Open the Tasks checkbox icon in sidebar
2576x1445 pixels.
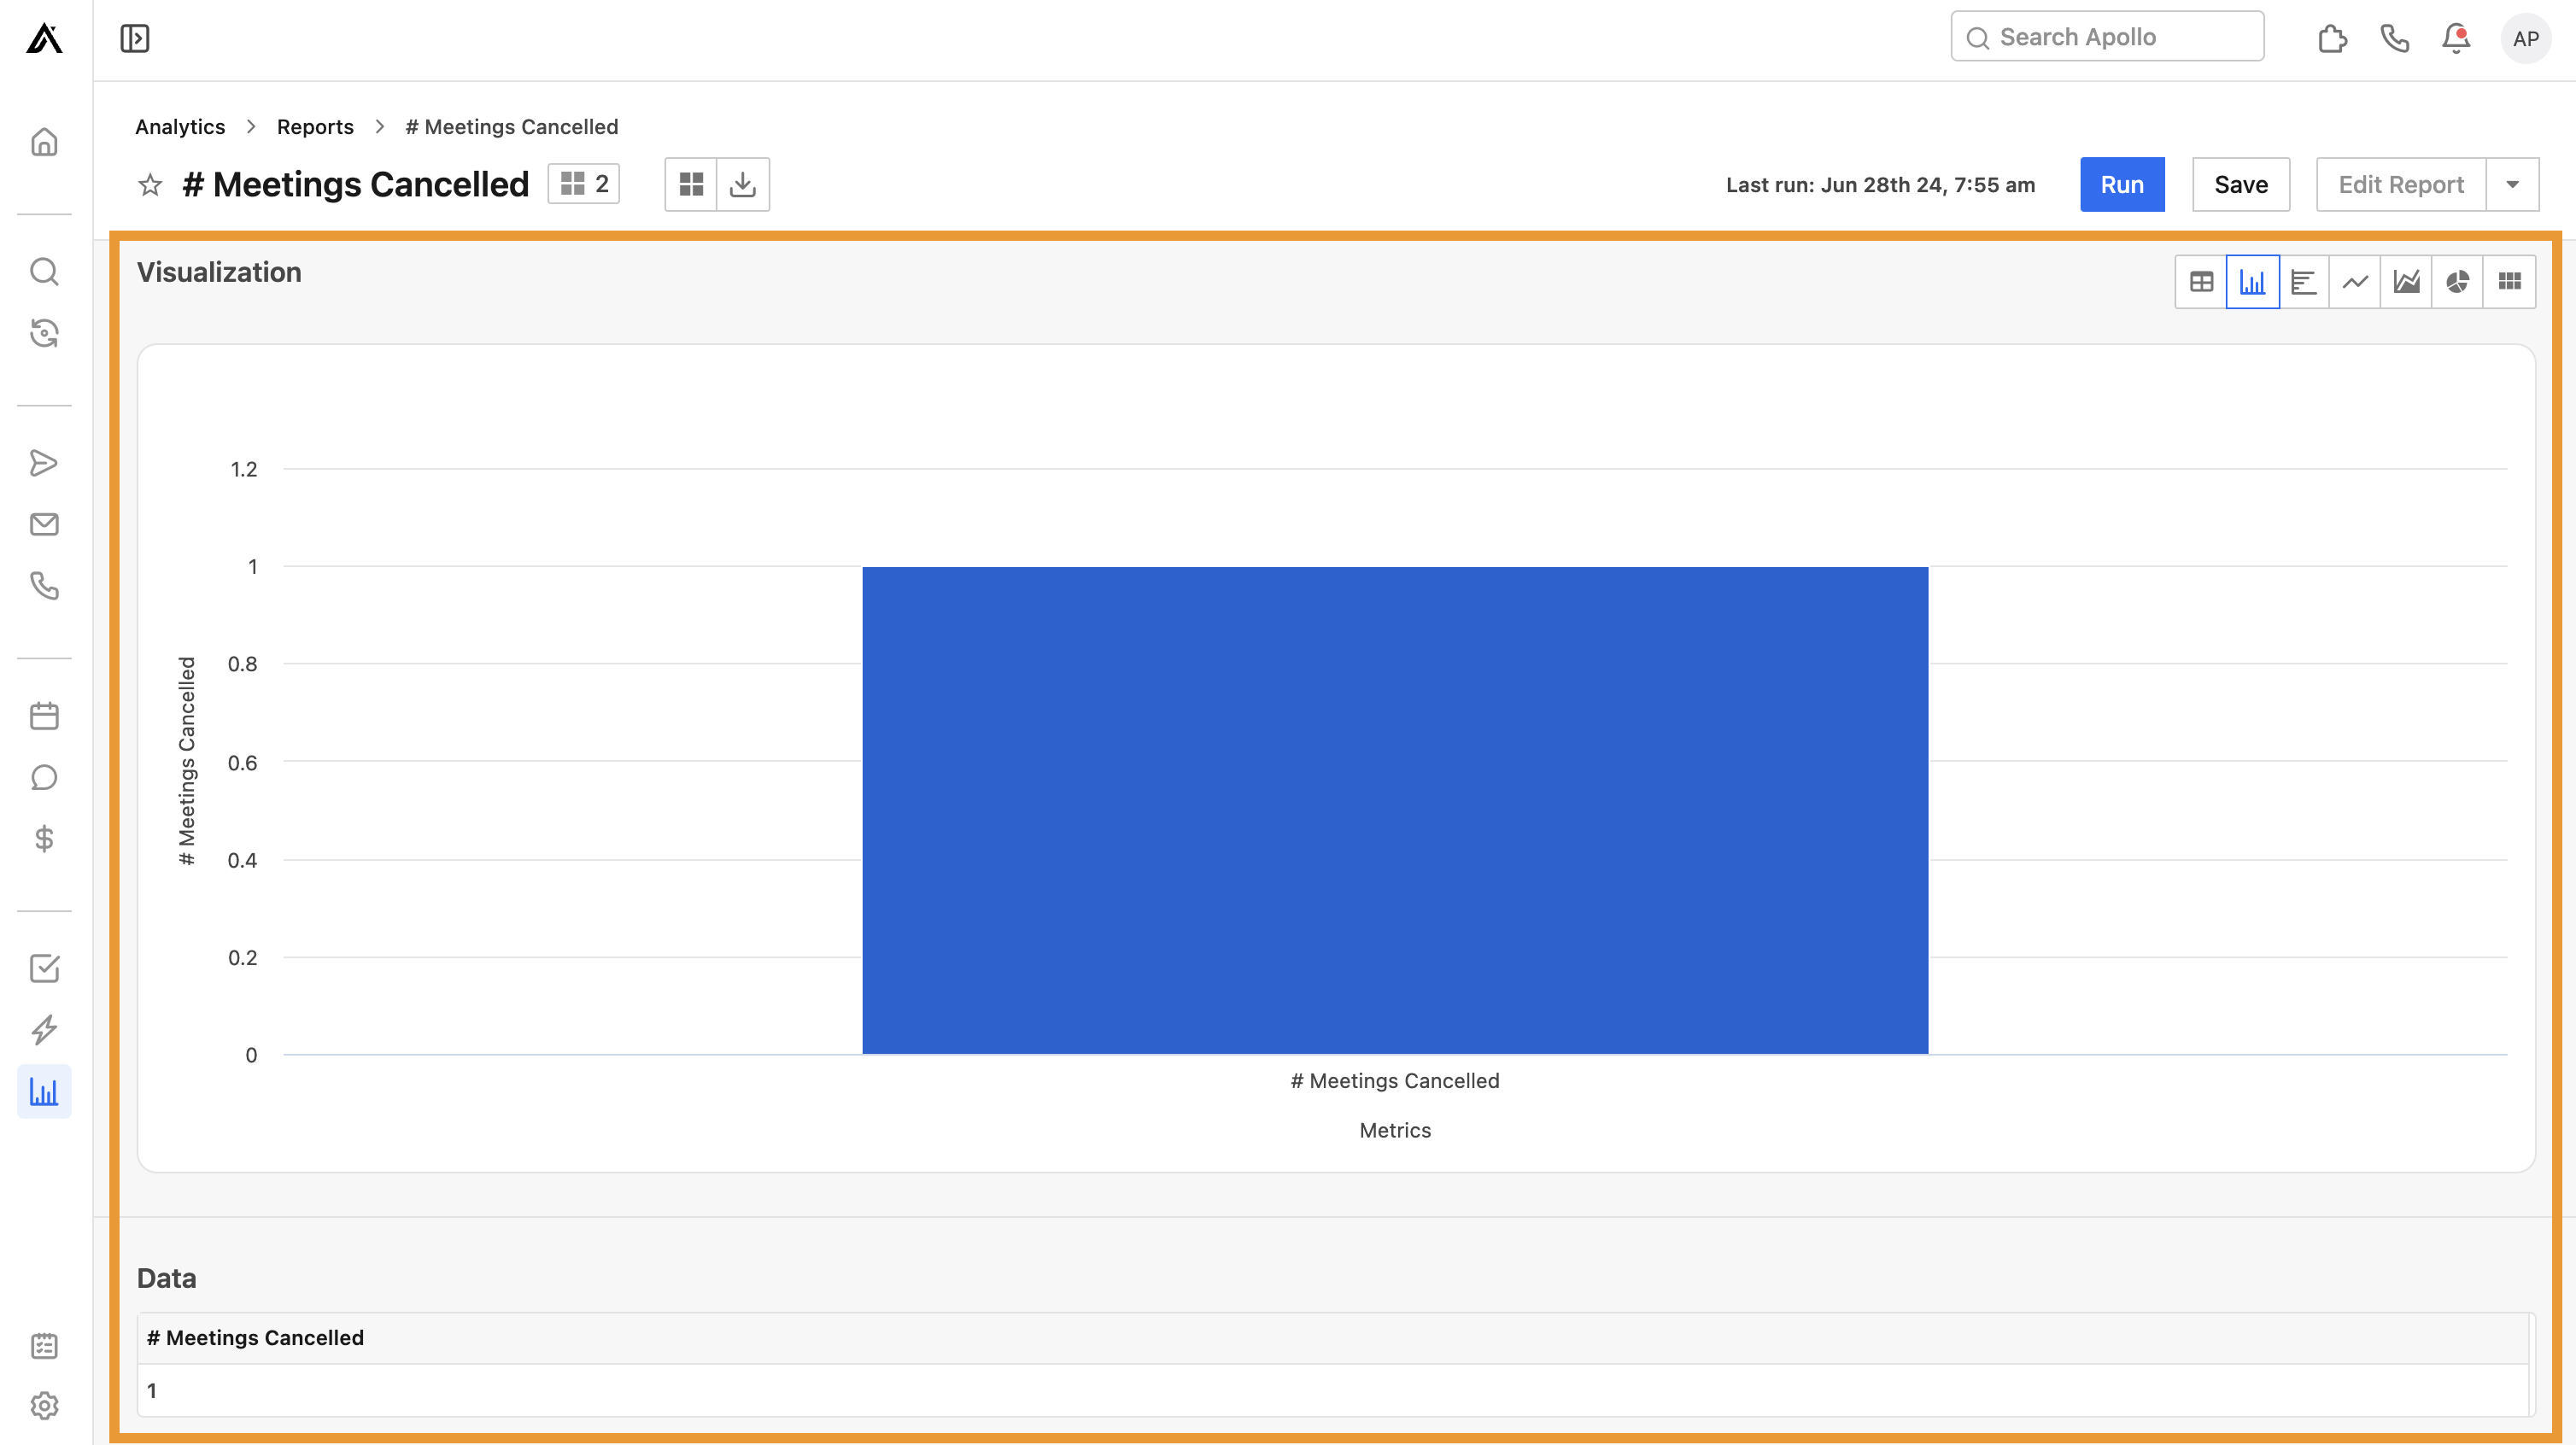click(x=44, y=968)
